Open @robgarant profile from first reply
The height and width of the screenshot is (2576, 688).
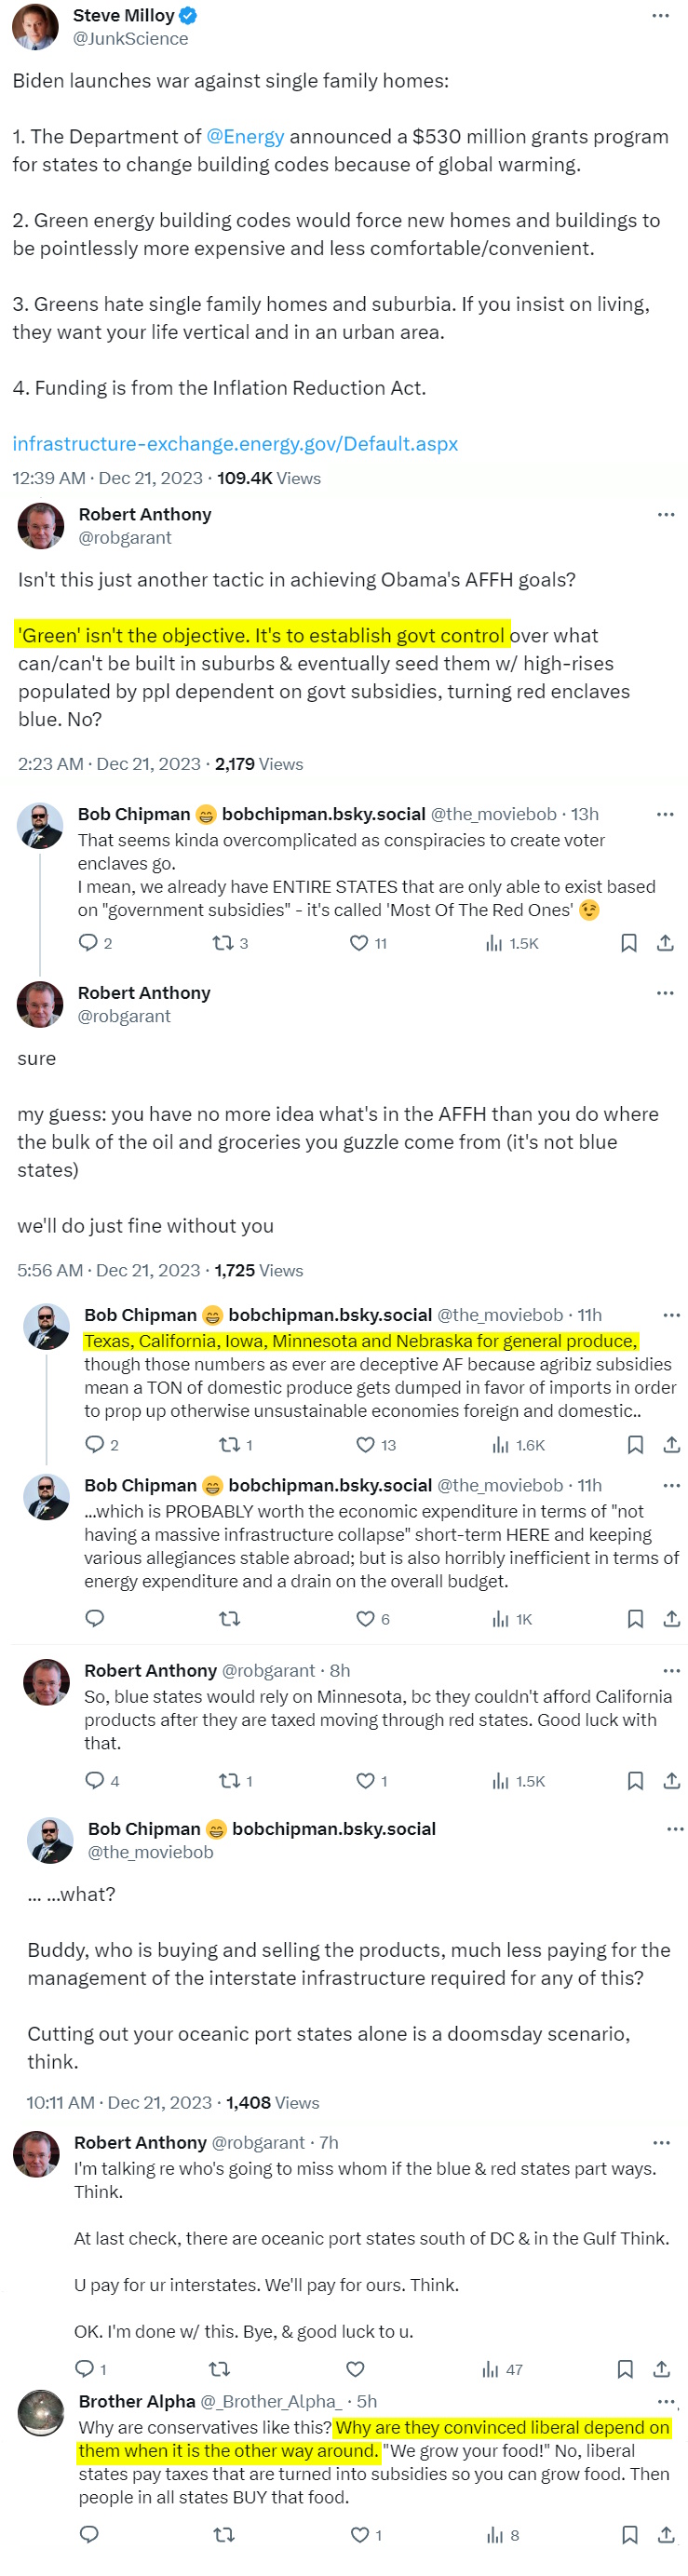(x=125, y=538)
